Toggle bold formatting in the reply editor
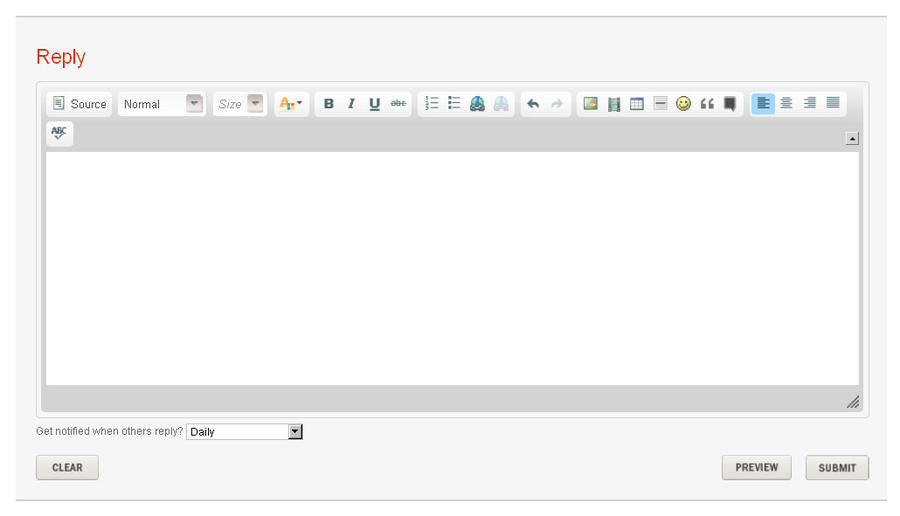This screenshot has height=516, width=900. click(328, 104)
